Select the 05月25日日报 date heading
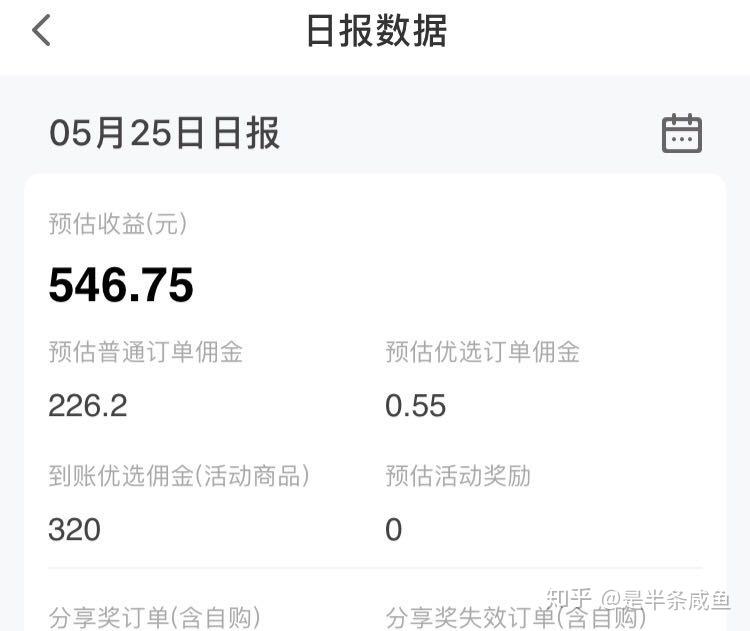The height and width of the screenshot is (631, 750). (165, 133)
